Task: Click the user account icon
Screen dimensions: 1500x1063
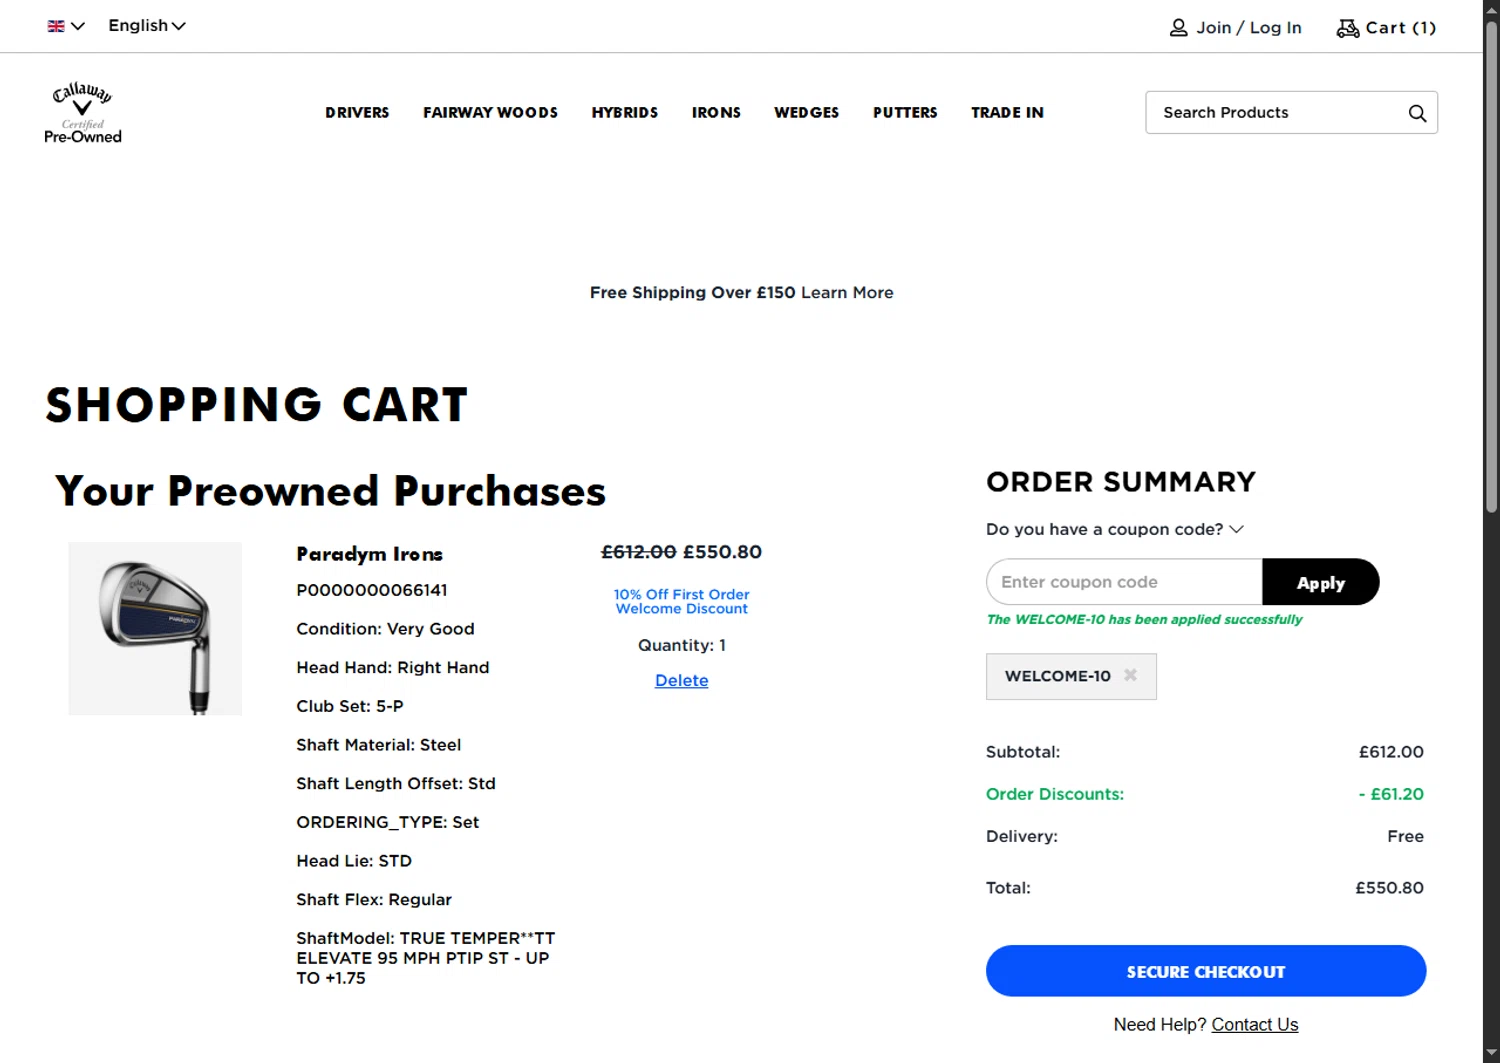Action: pyautogui.click(x=1179, y=28)
